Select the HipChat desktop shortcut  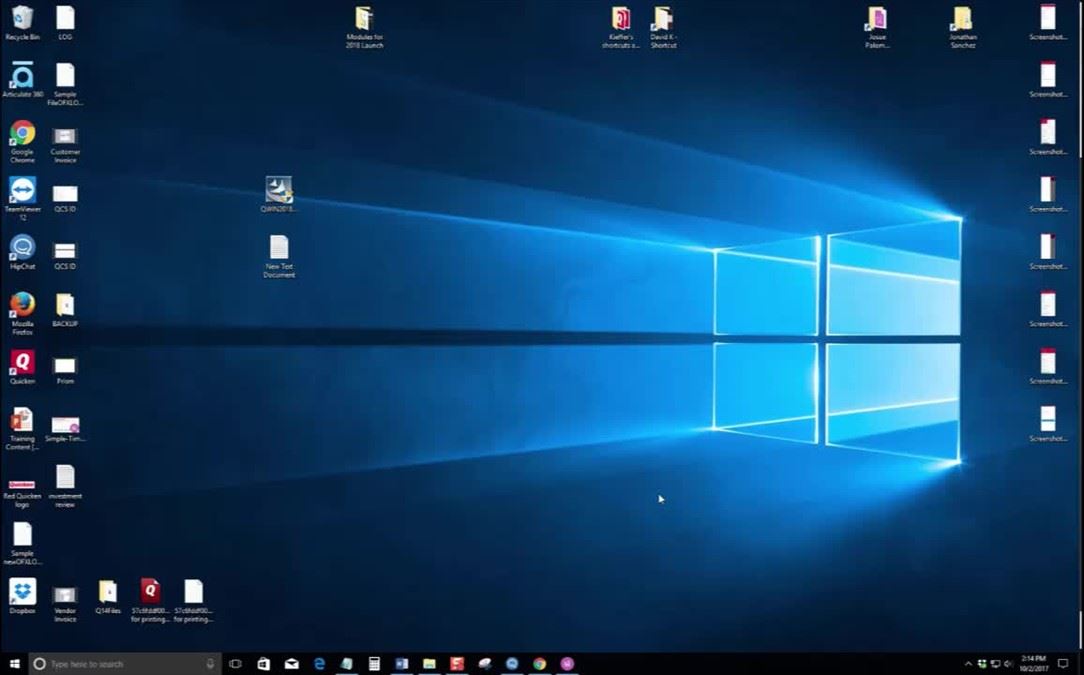pos(22,248)
